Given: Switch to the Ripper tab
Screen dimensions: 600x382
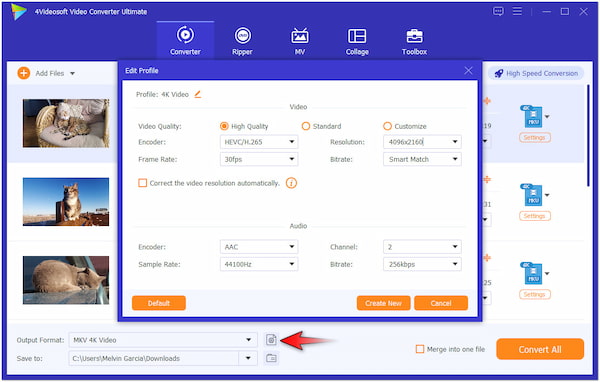Looking at the screenshot, I should (x=242, y=41).
